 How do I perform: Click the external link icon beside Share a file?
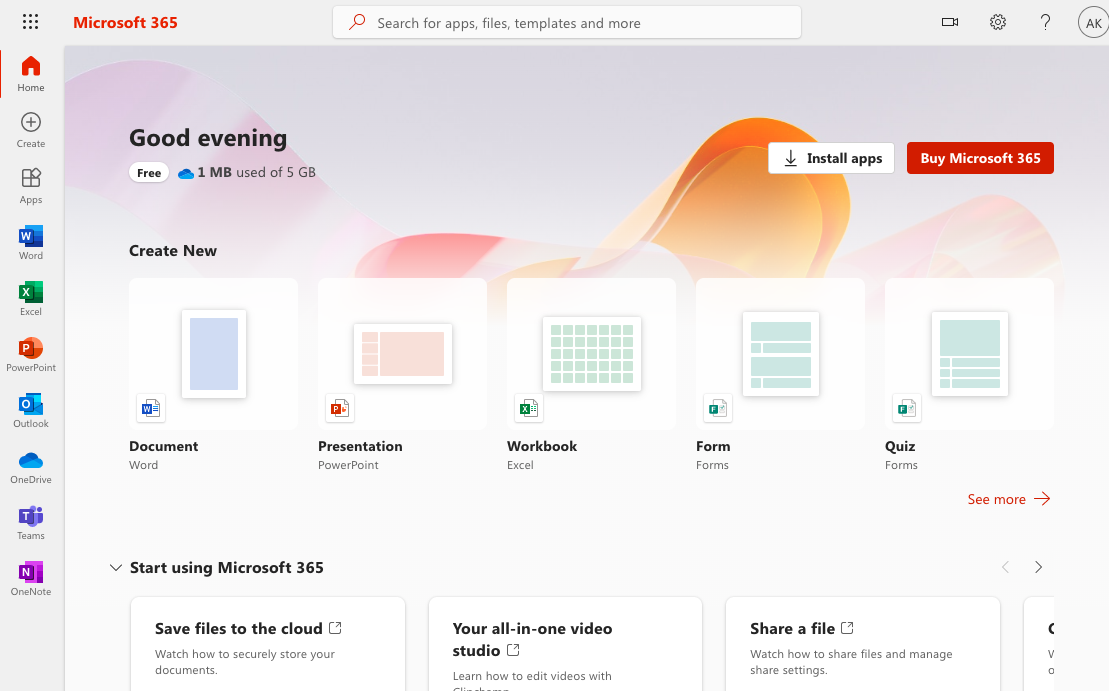(x=847, y=627)
